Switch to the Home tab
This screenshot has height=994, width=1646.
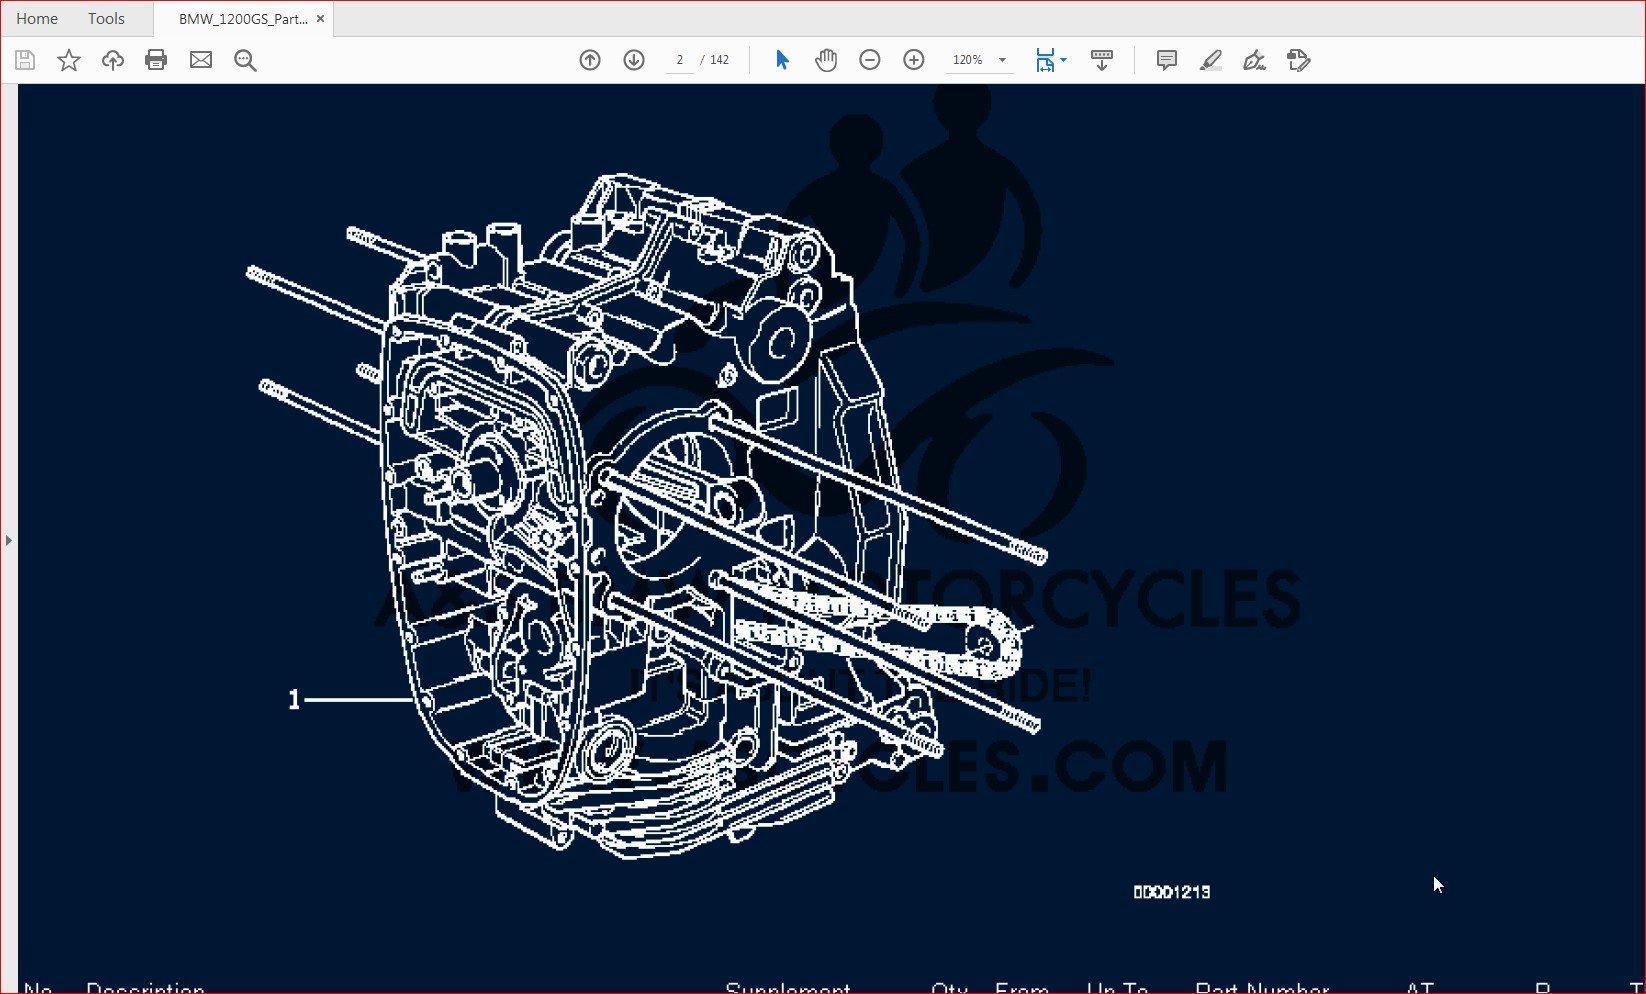coord(37,19)
